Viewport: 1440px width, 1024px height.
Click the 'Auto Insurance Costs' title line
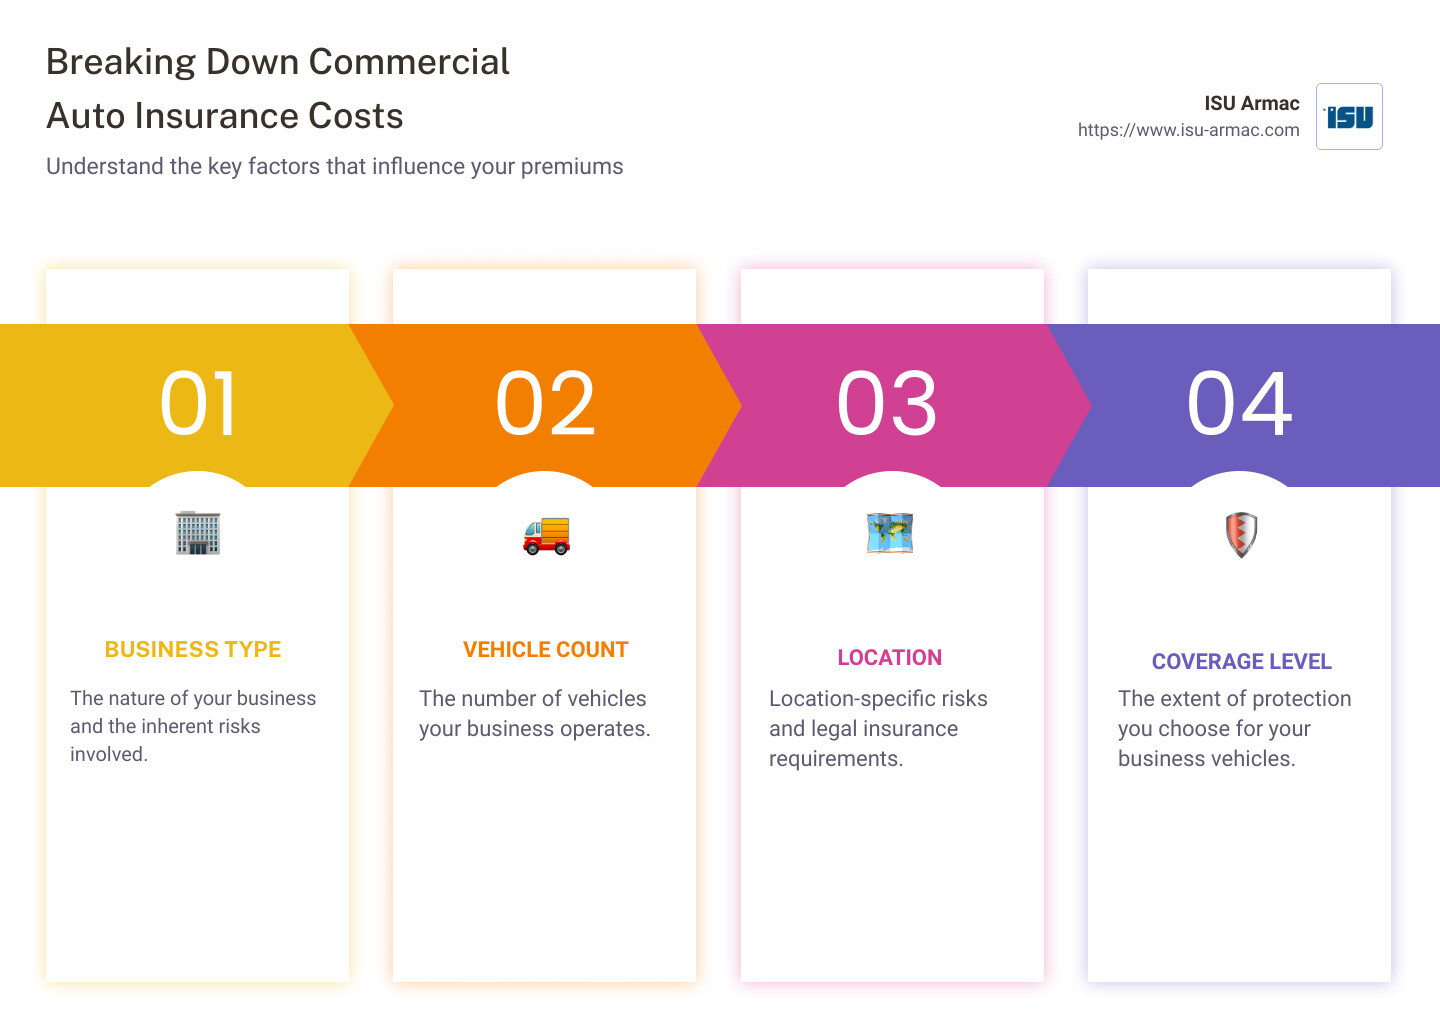pos(225,116)
